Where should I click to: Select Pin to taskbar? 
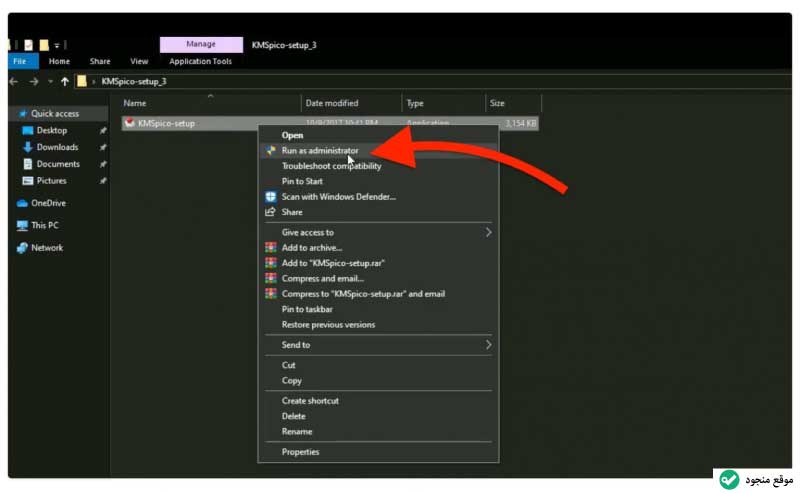tap(307, 309)
